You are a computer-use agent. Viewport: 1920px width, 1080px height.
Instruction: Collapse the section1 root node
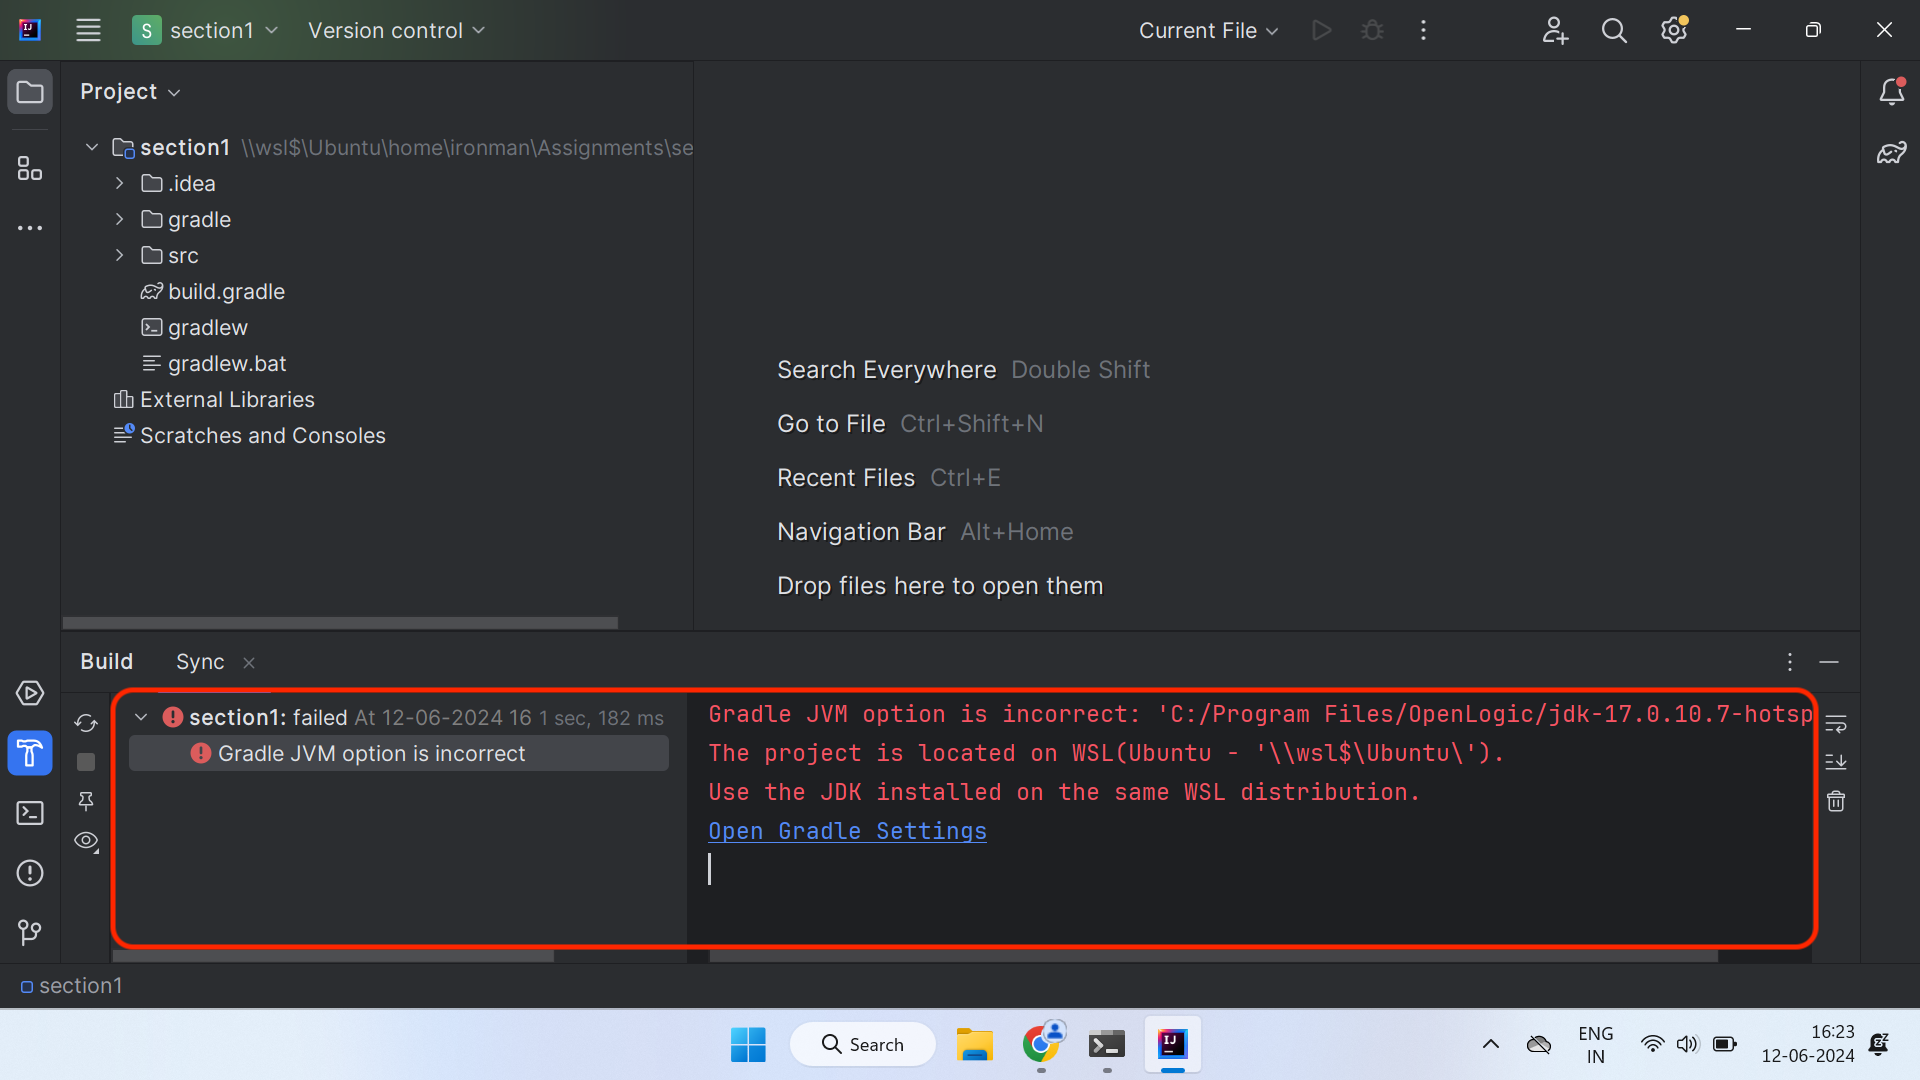coord(92,148)
